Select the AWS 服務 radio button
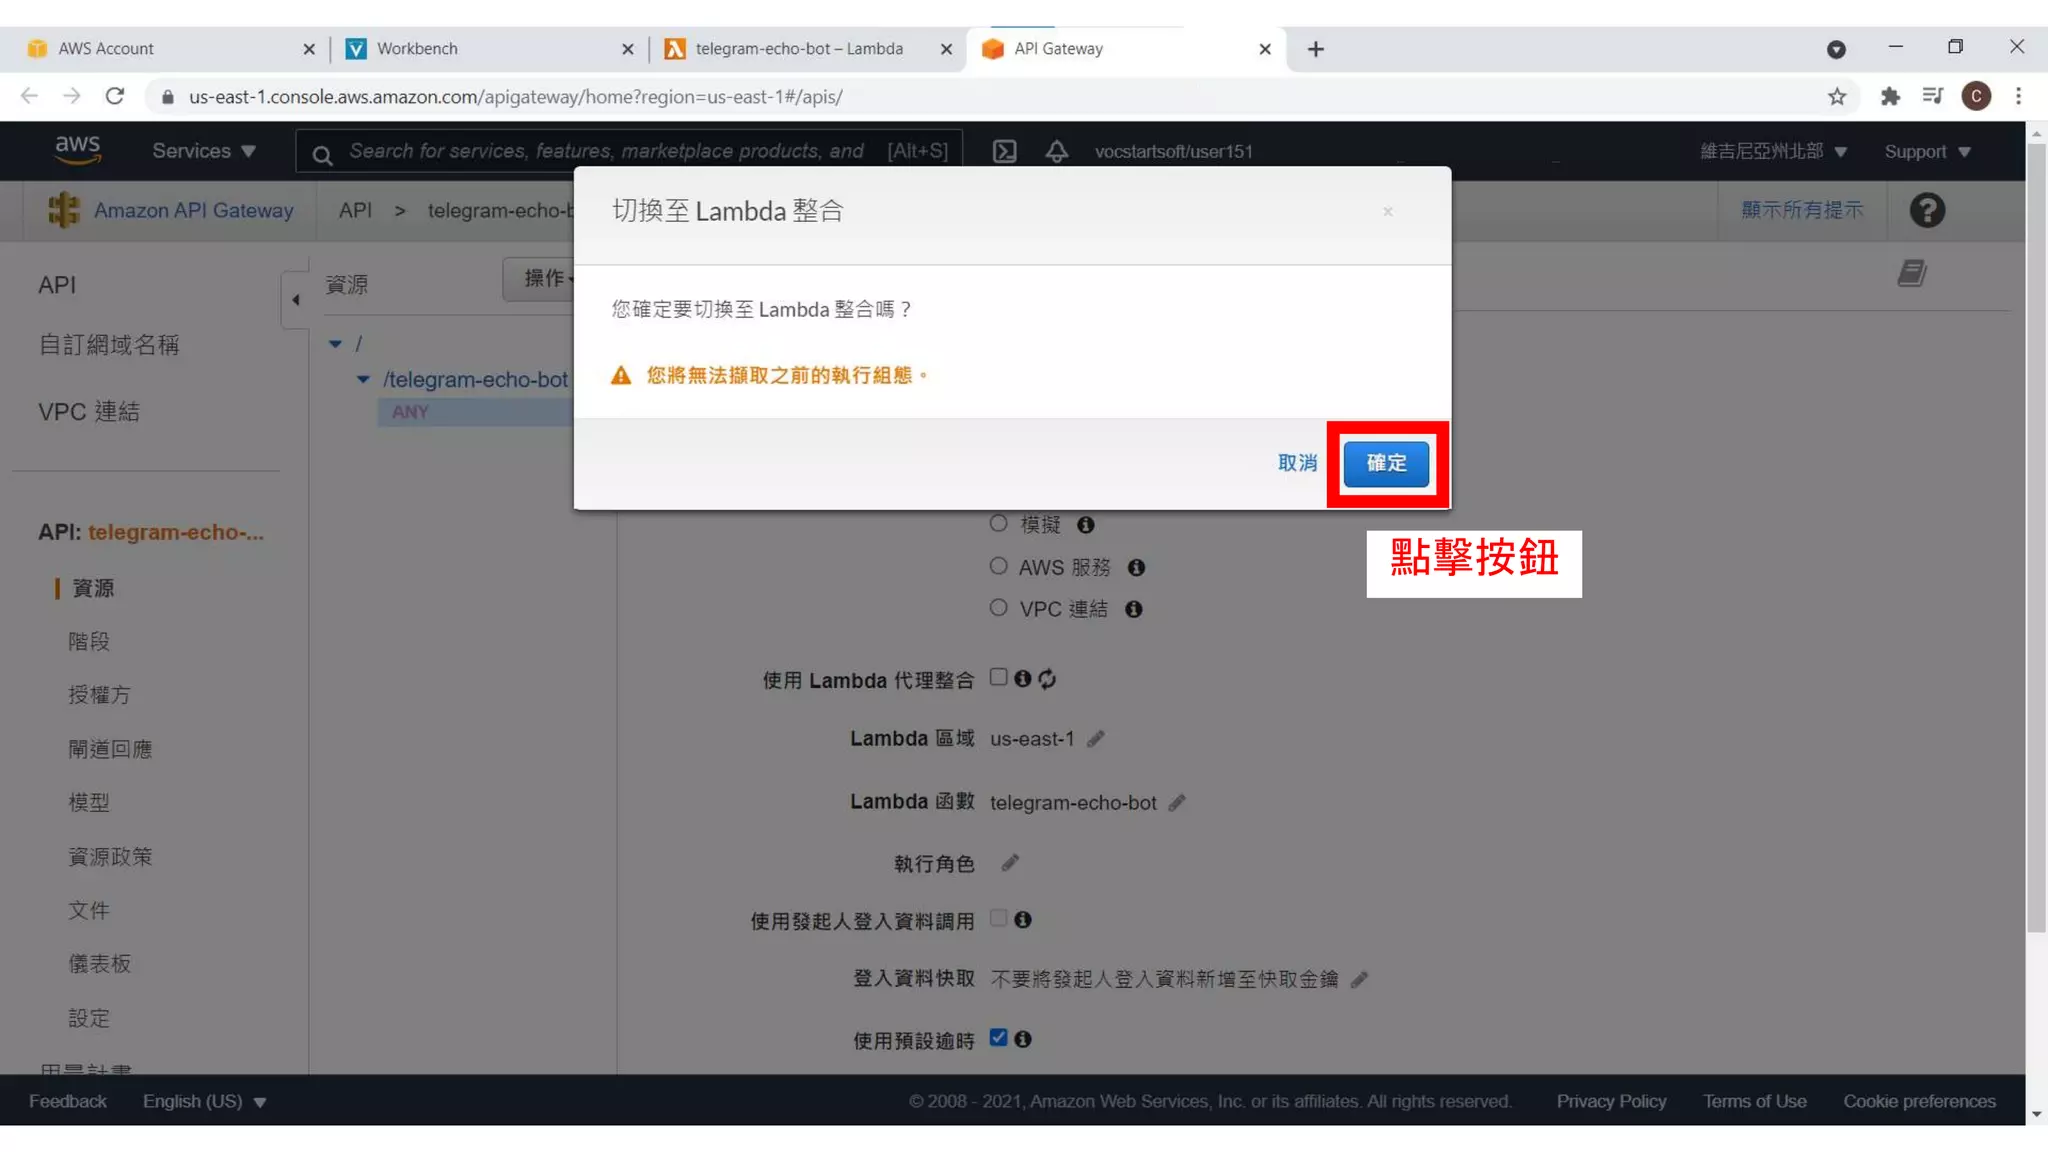Viewport: 2048px width, 1152px height. click(998, 566)
